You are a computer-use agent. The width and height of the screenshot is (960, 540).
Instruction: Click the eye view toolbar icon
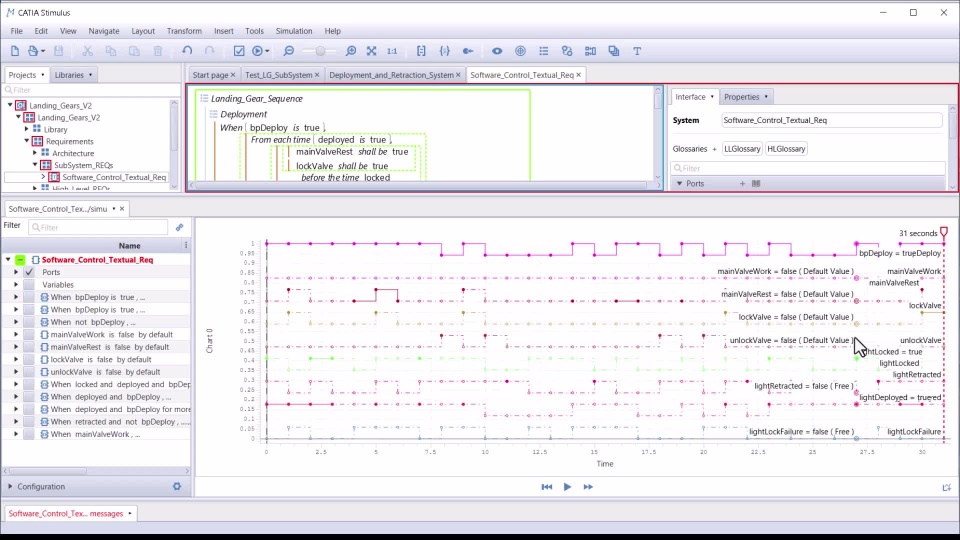tap(497, 51)
